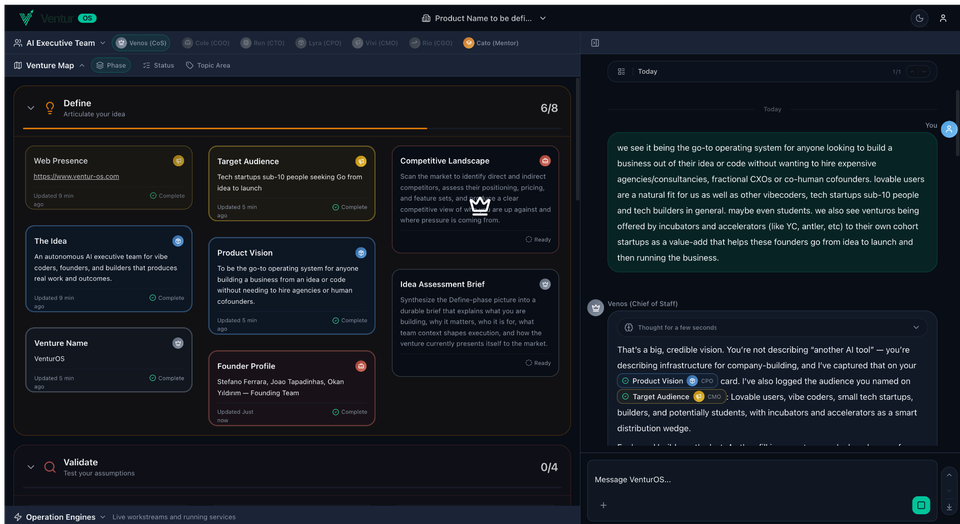Jump to latest message with download arrow
Screen dimensions: 960x524
[948, 507]
